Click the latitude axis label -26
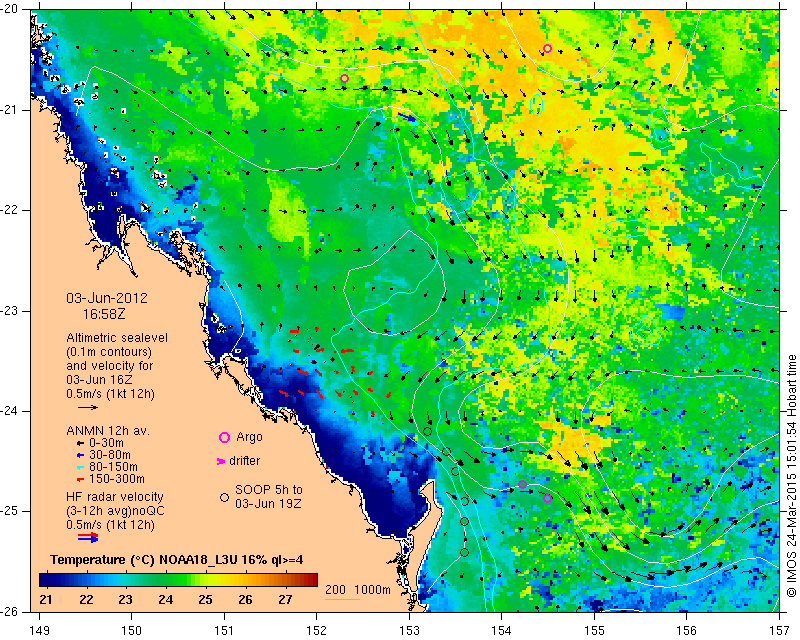The image size is (800, 640). (9, 611)
